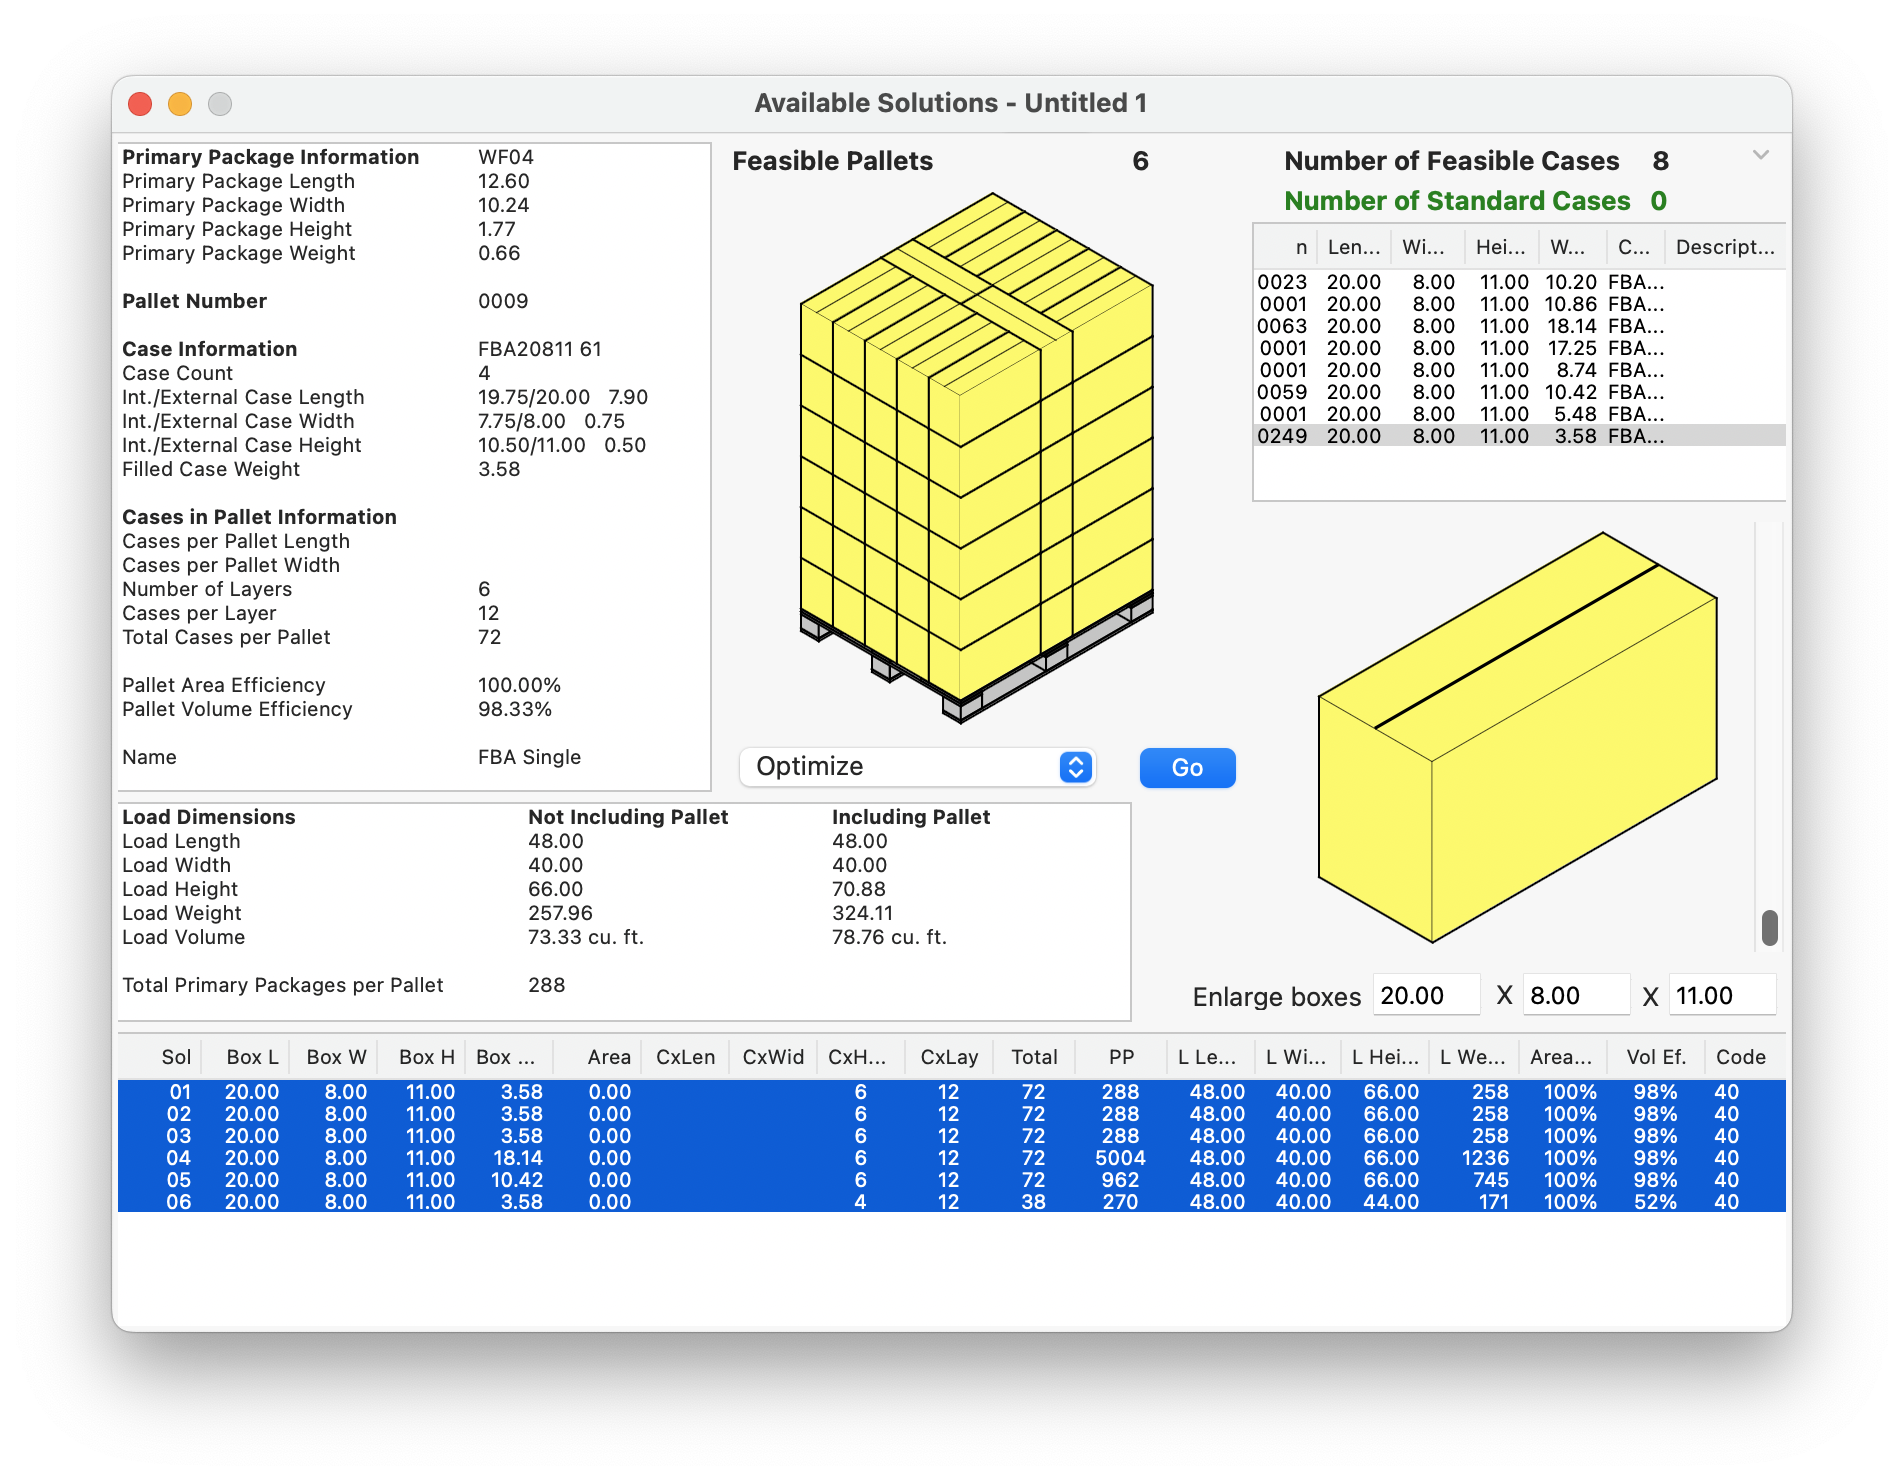Select feasible case row 0249
This screenshot has height=1480, width=1904.
[x=1519, y=436]
